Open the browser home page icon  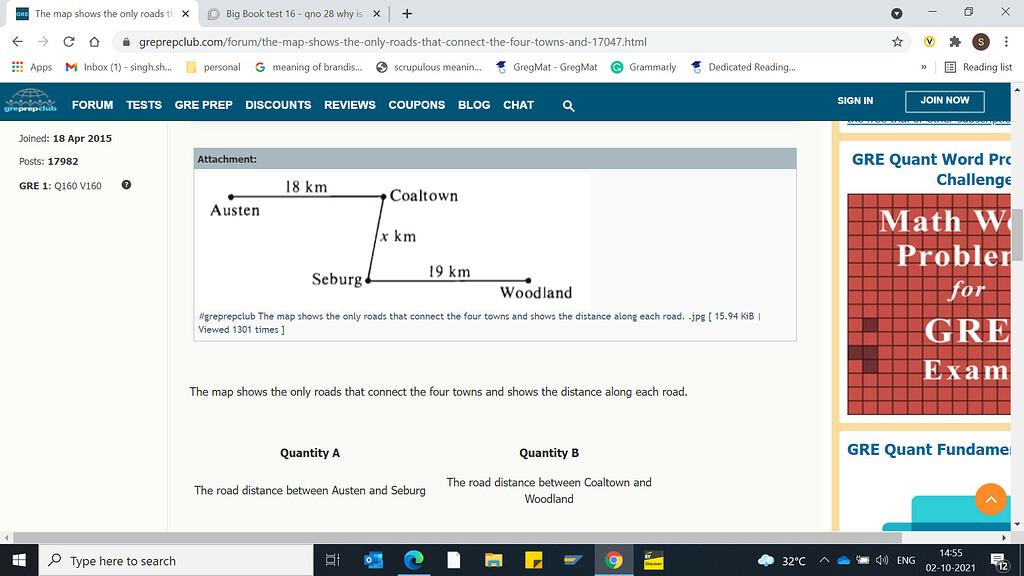pyautogui.click(x=94, y=42)
